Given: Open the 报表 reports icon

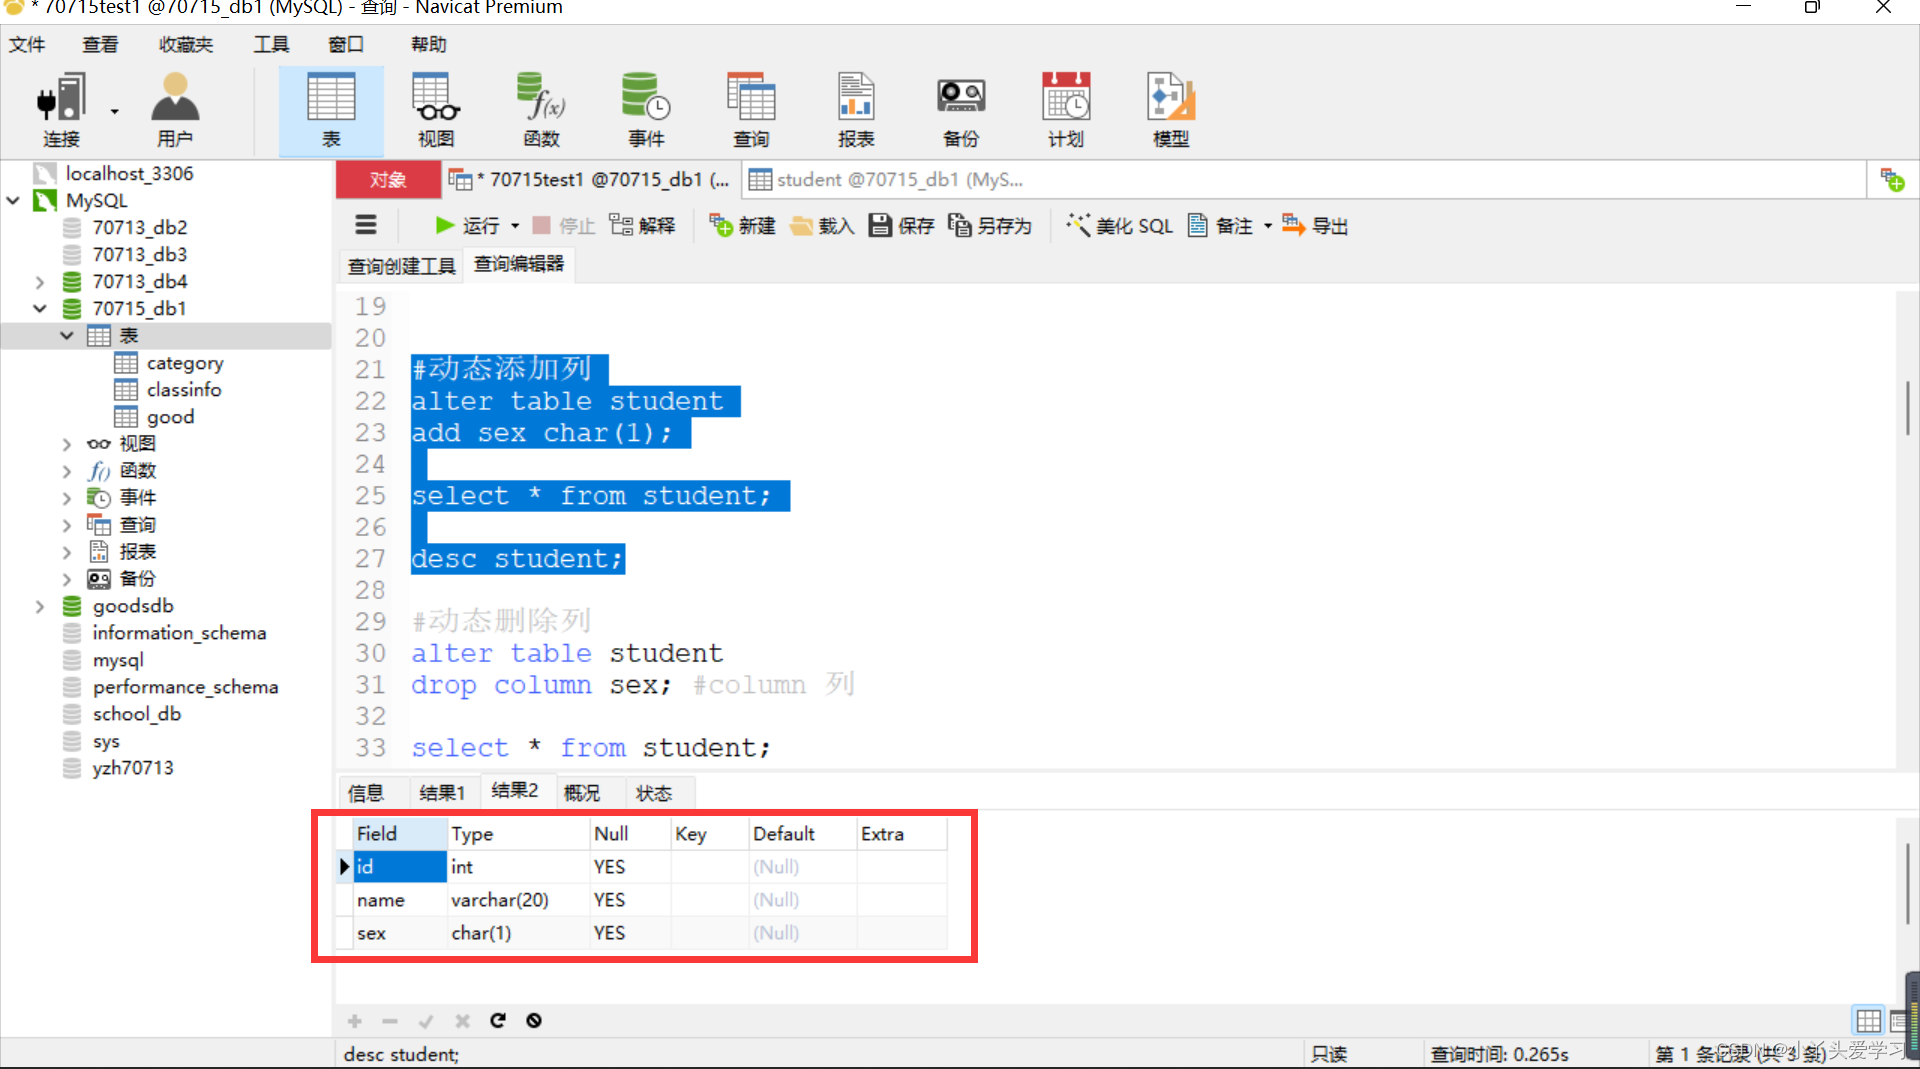Looking at the screenshot, I should (x=856, y=110).
